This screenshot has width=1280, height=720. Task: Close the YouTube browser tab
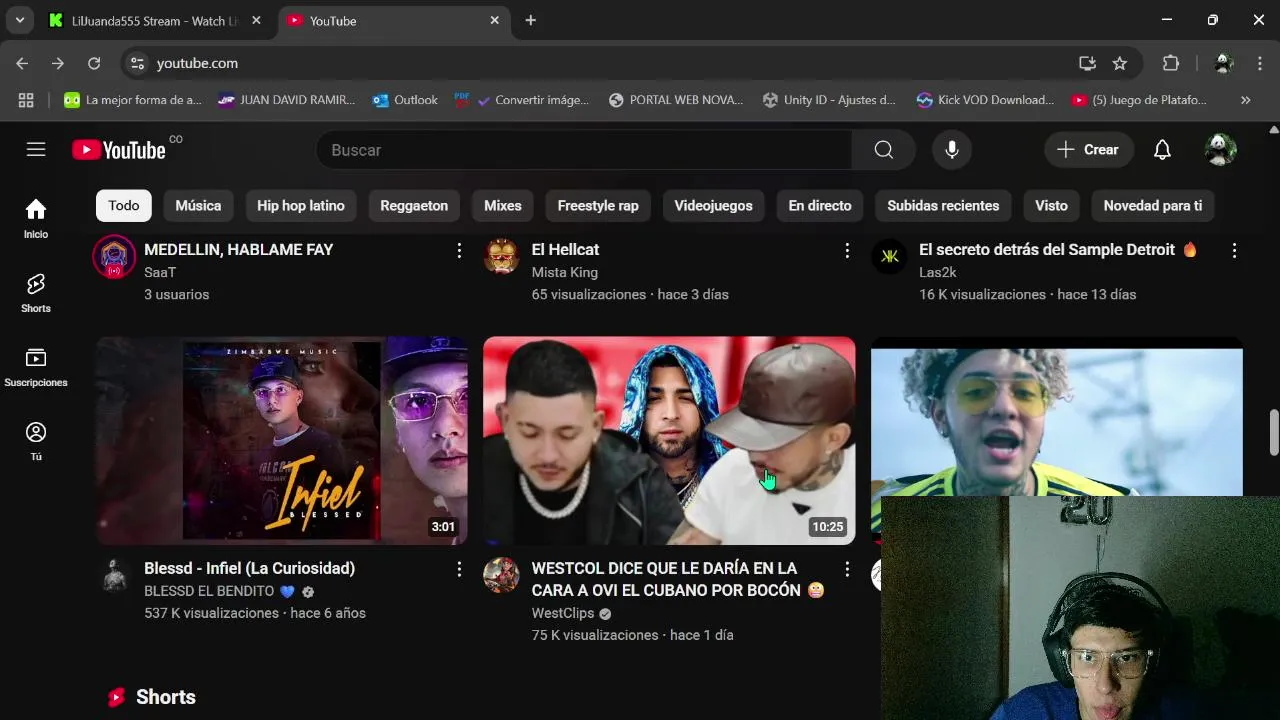494,20
